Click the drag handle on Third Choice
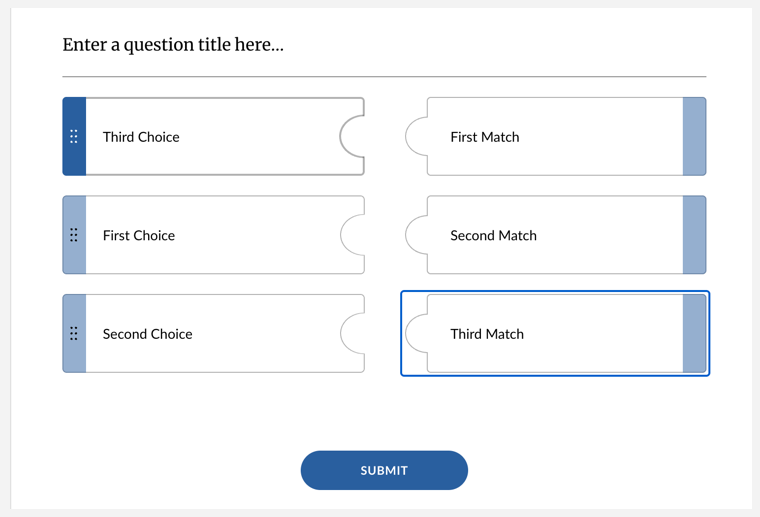Viewport: 760px width, 517px height. 74,137
